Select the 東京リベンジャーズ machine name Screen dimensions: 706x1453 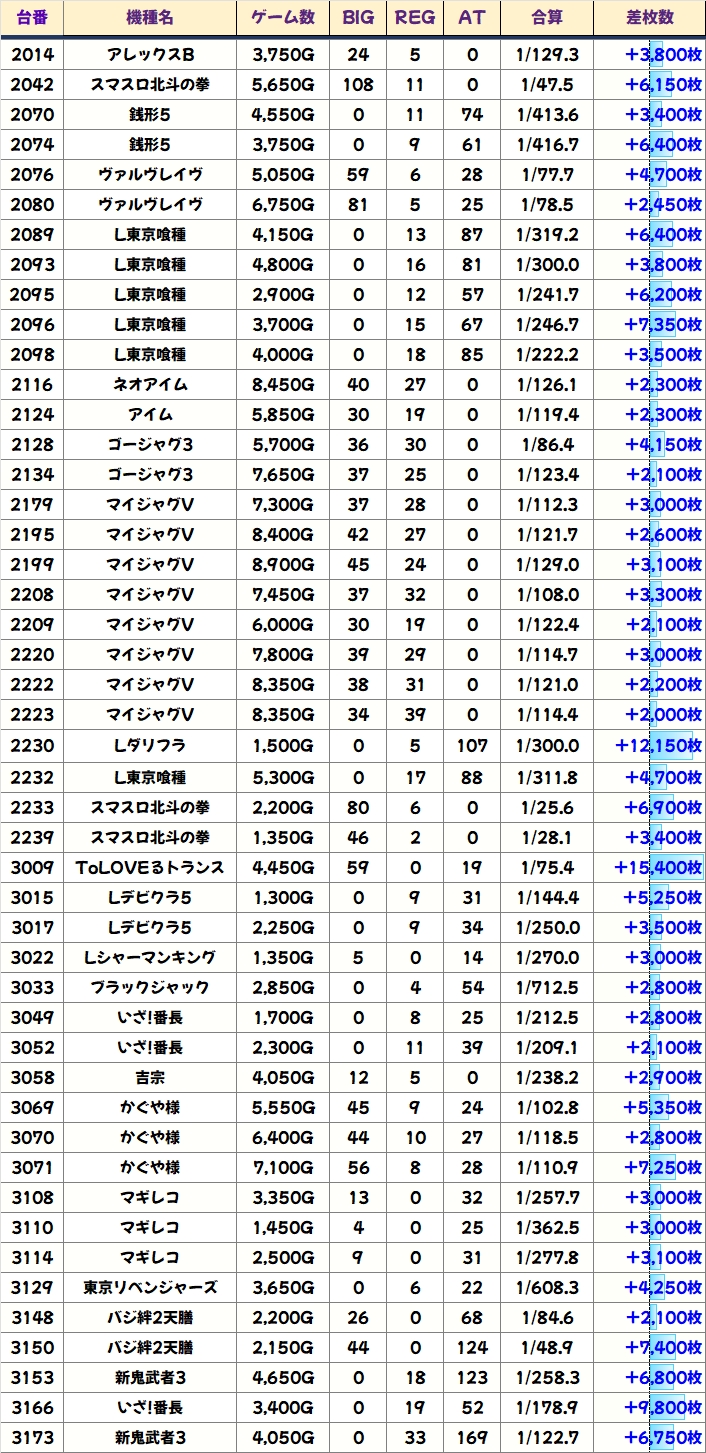pos(150,1288)
